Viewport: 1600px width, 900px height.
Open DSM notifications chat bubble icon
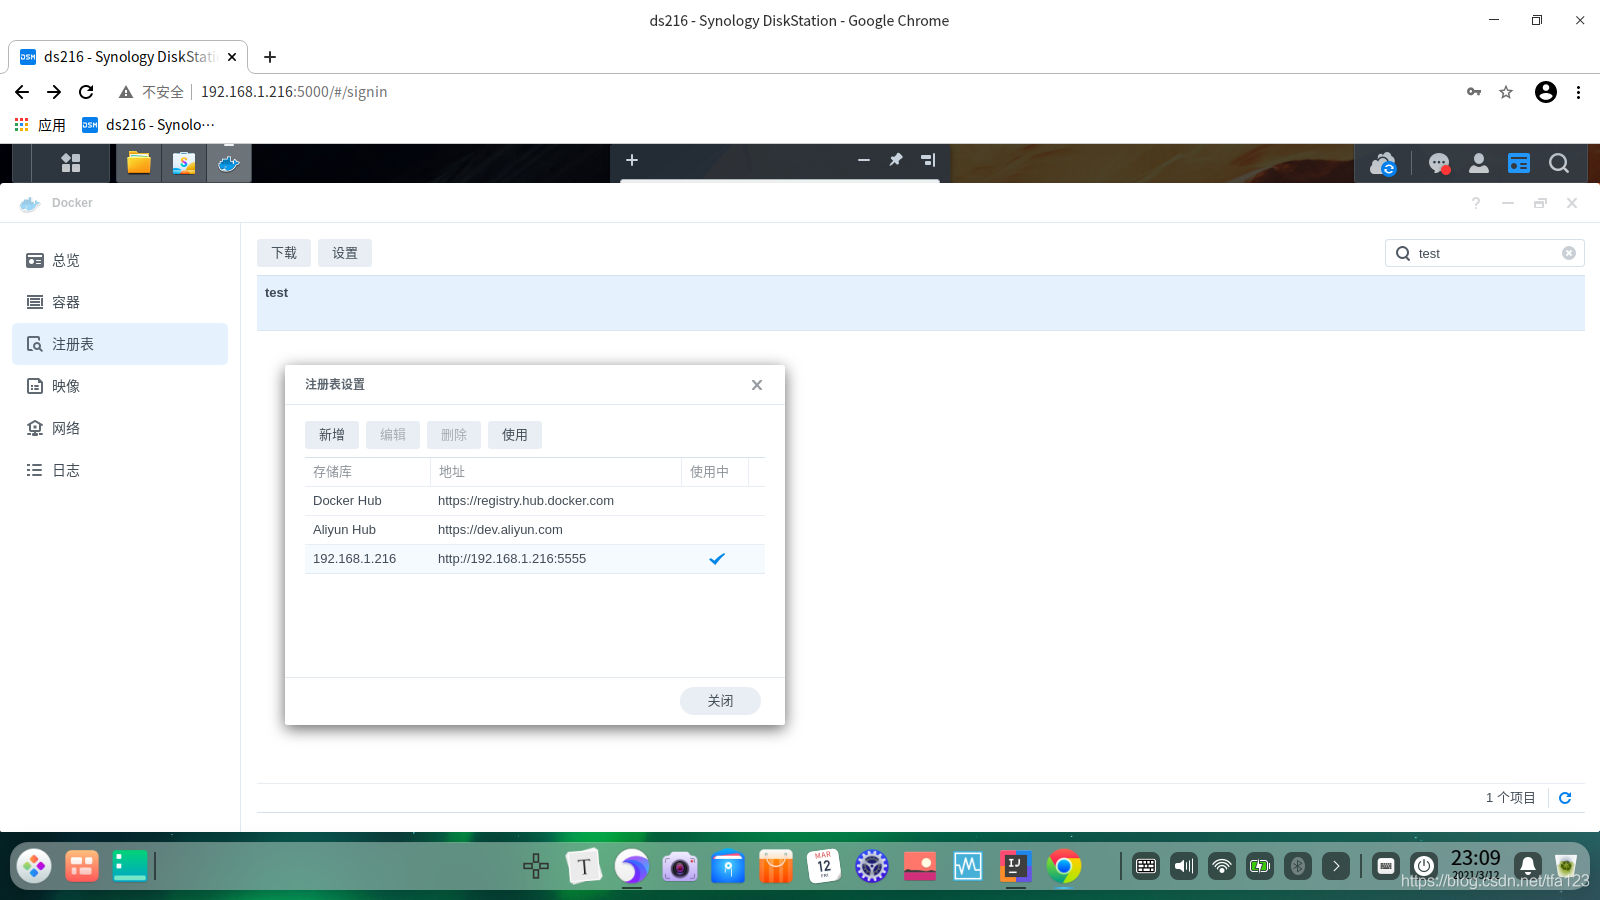1438,163
